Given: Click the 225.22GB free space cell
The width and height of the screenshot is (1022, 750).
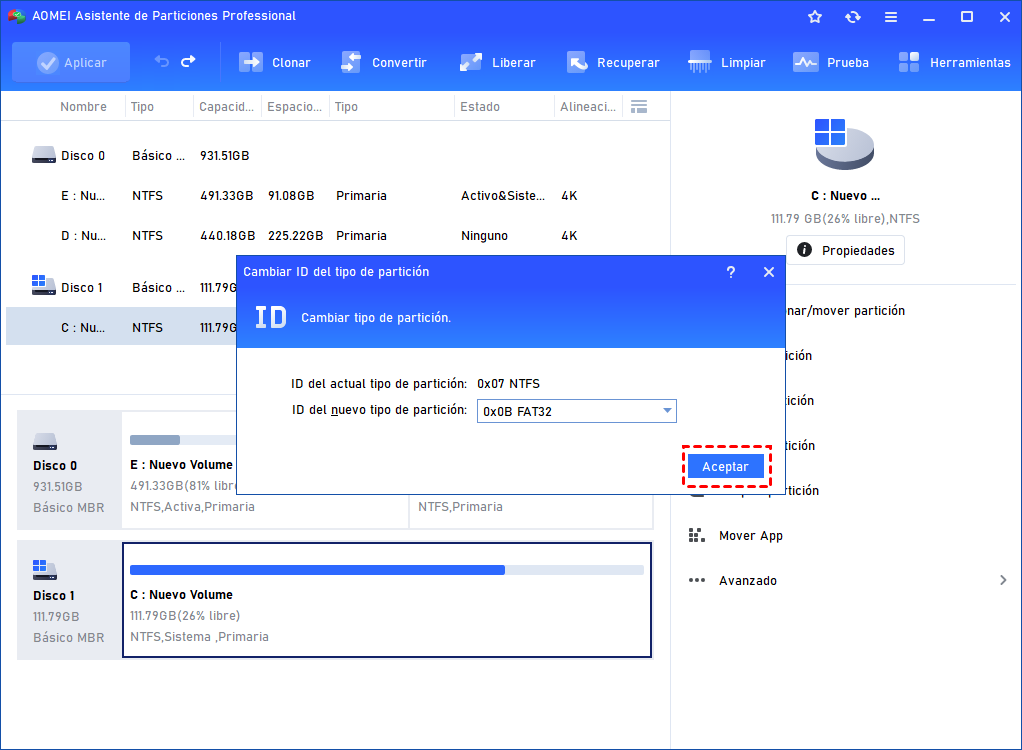Looking at the screenshot, I should [x=295, y=236].
